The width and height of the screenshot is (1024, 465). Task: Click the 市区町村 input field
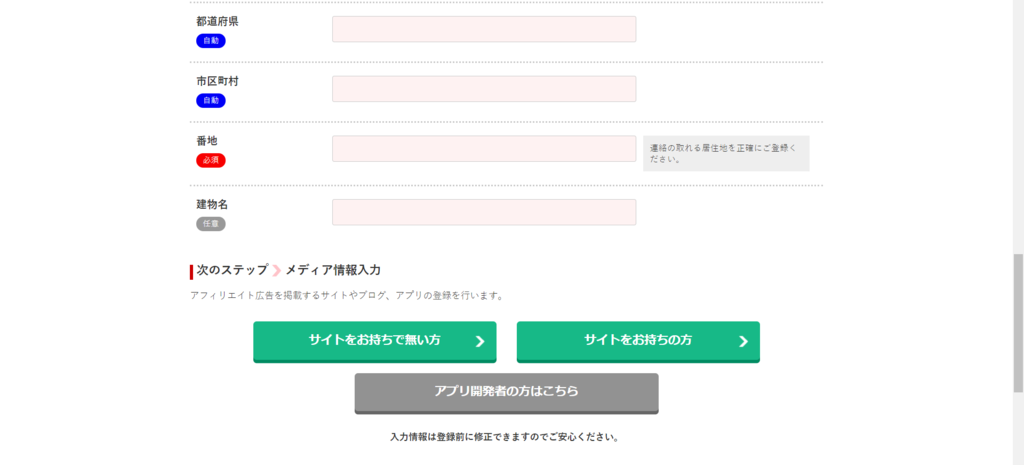tap(484, 89)
